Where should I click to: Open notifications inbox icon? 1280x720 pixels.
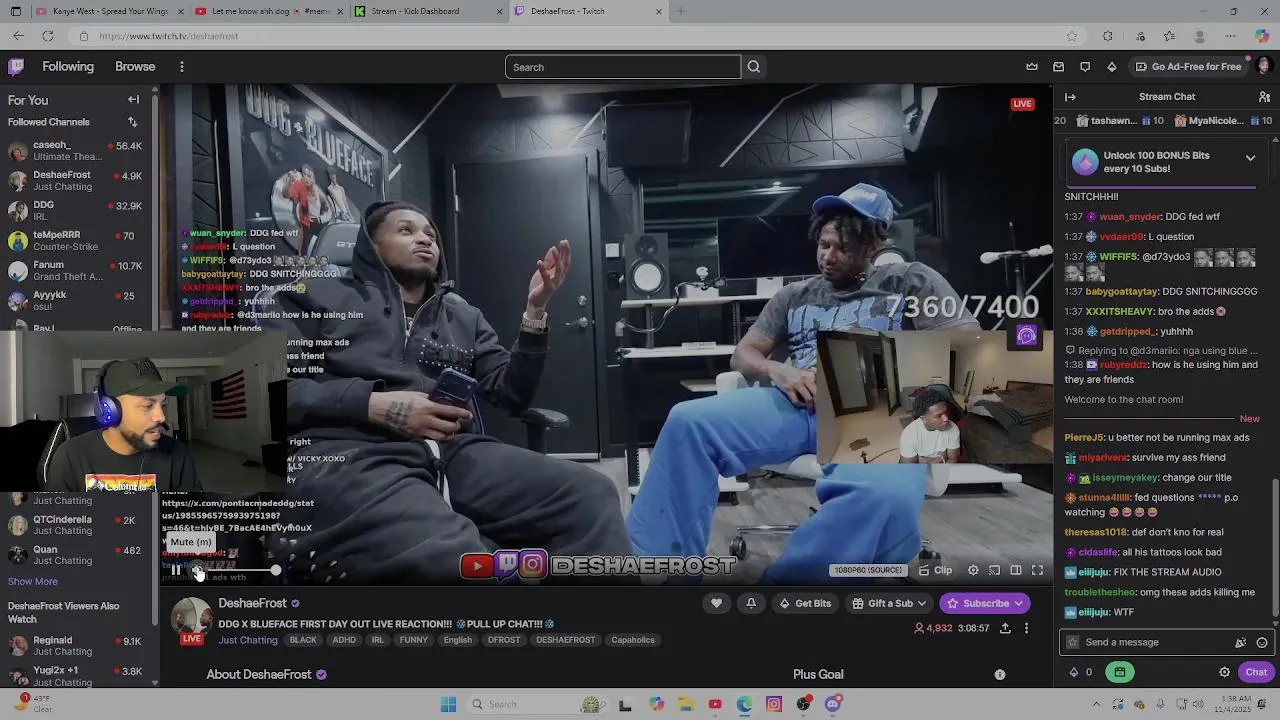[1059, 67]
